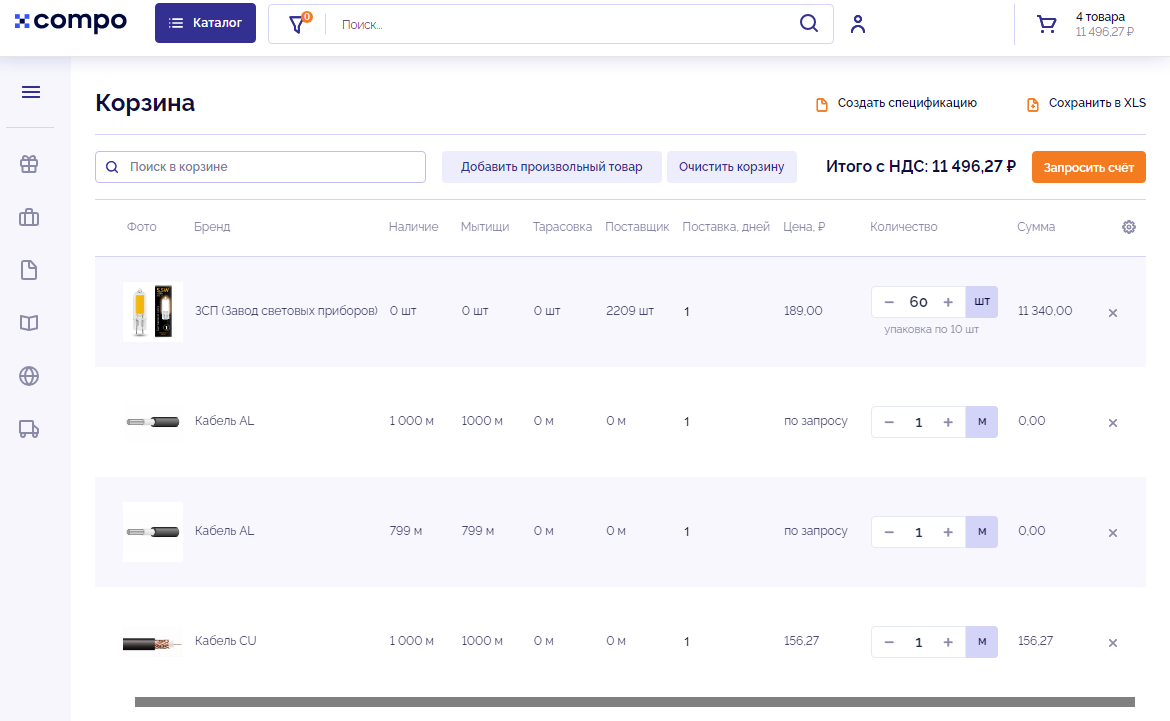
Task: Click the Сумма column header
Action: (1036, 227)
